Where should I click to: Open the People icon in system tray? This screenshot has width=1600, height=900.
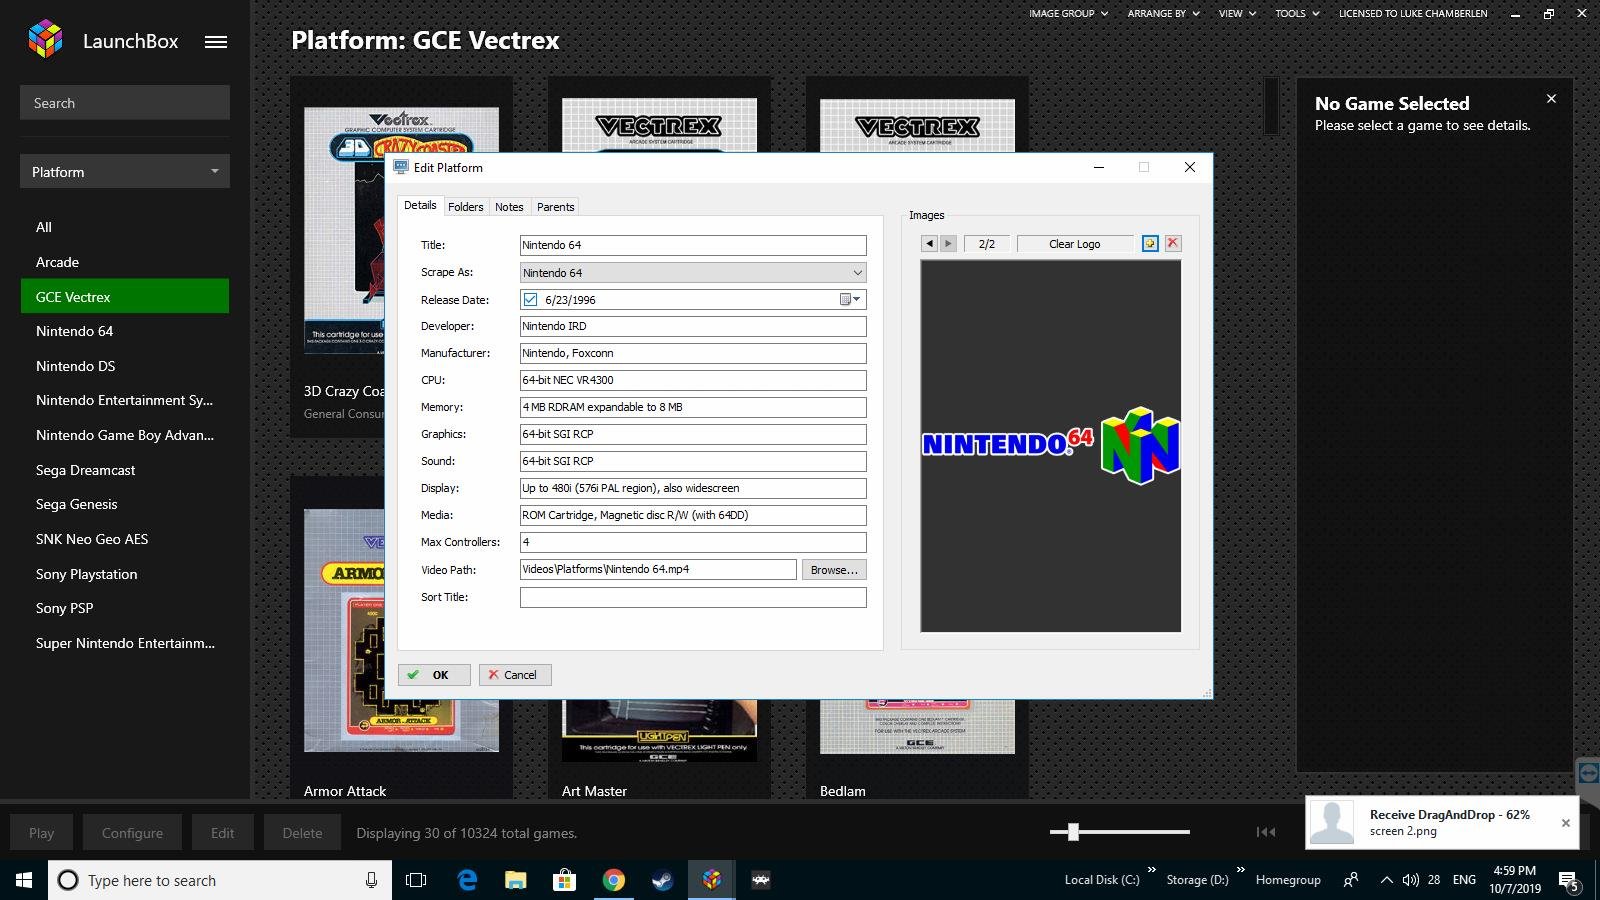click(1351, 880)
